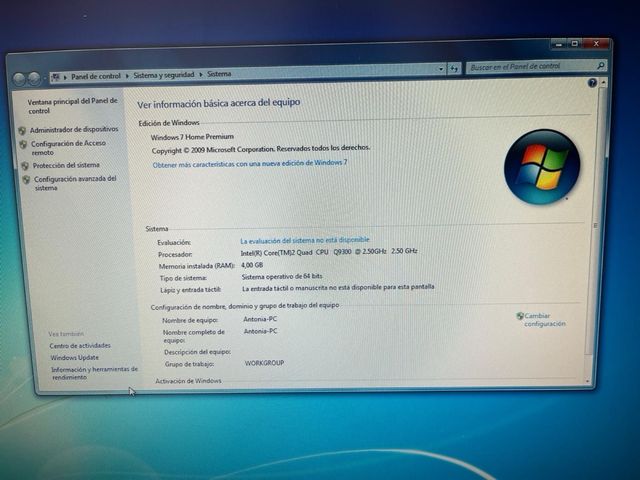This screenshot has height=480, width=640.
Task: Open Centro de actividades link
Action: (x=80, y=346)
